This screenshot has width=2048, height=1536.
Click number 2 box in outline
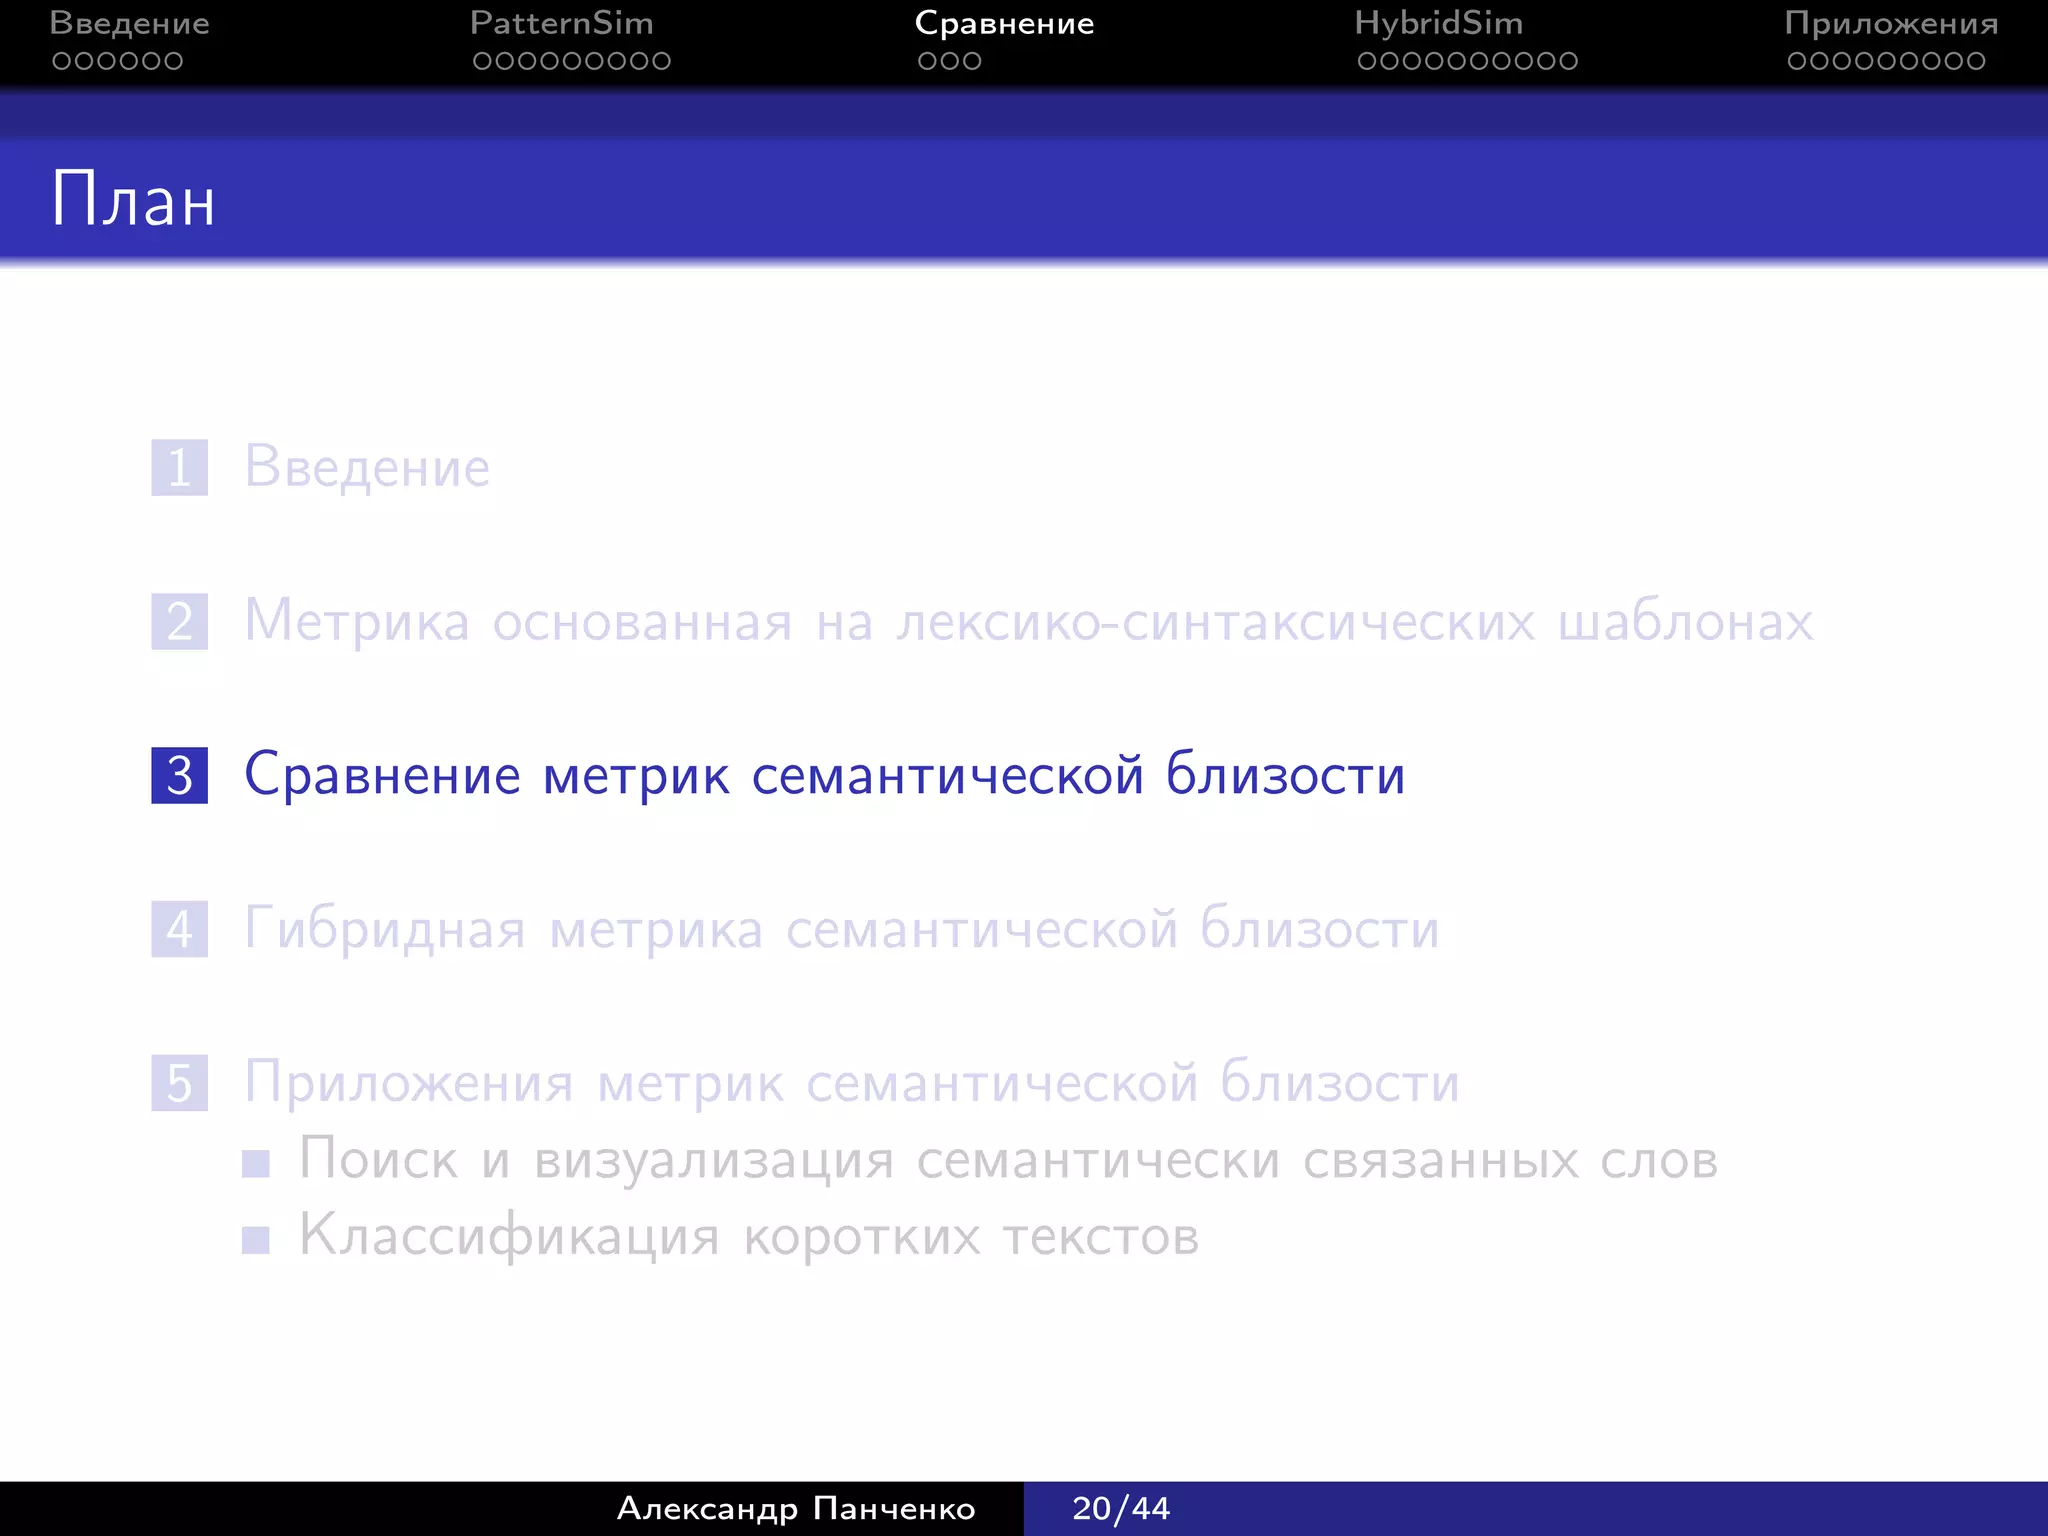[180, 621]
